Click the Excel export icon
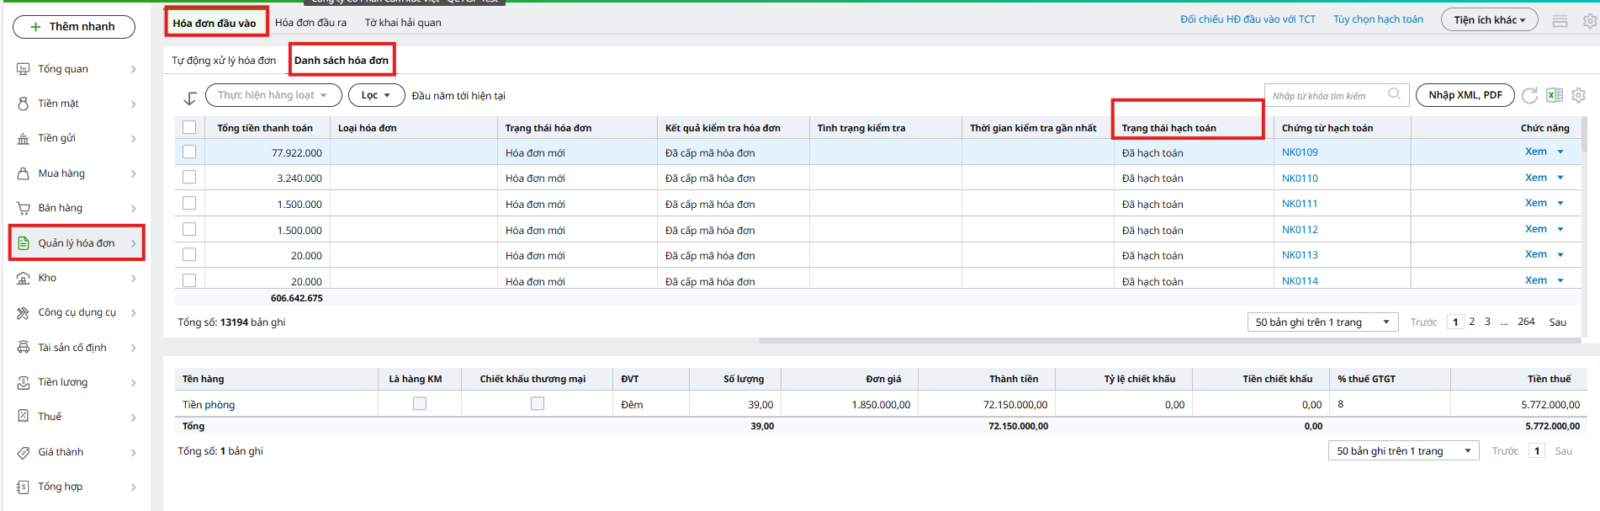Screen dimensions: 1600x511 click(1554, 95)
